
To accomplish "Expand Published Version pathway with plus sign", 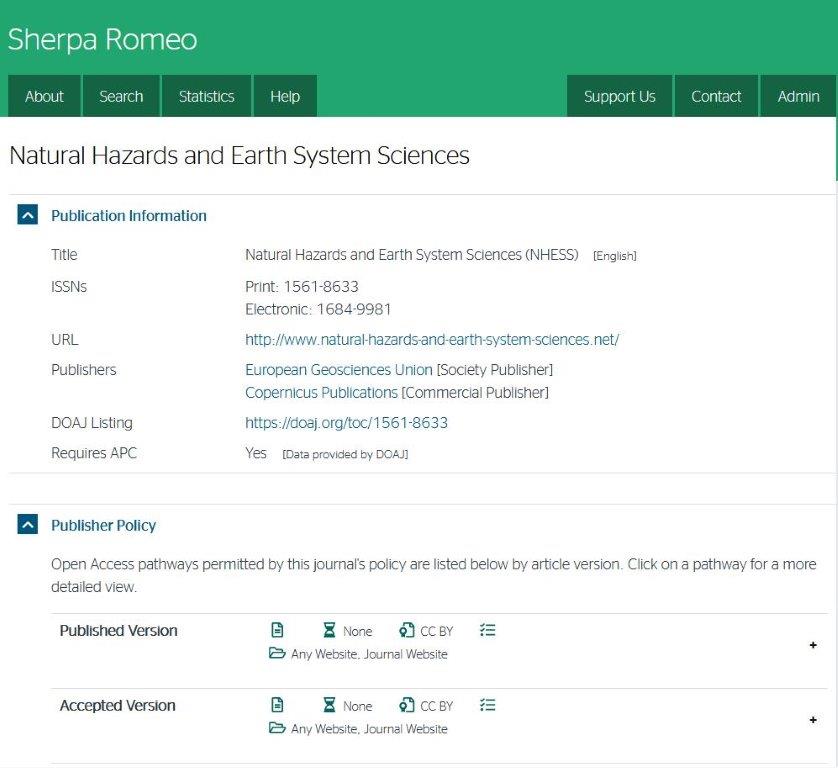I will (812, 645).
